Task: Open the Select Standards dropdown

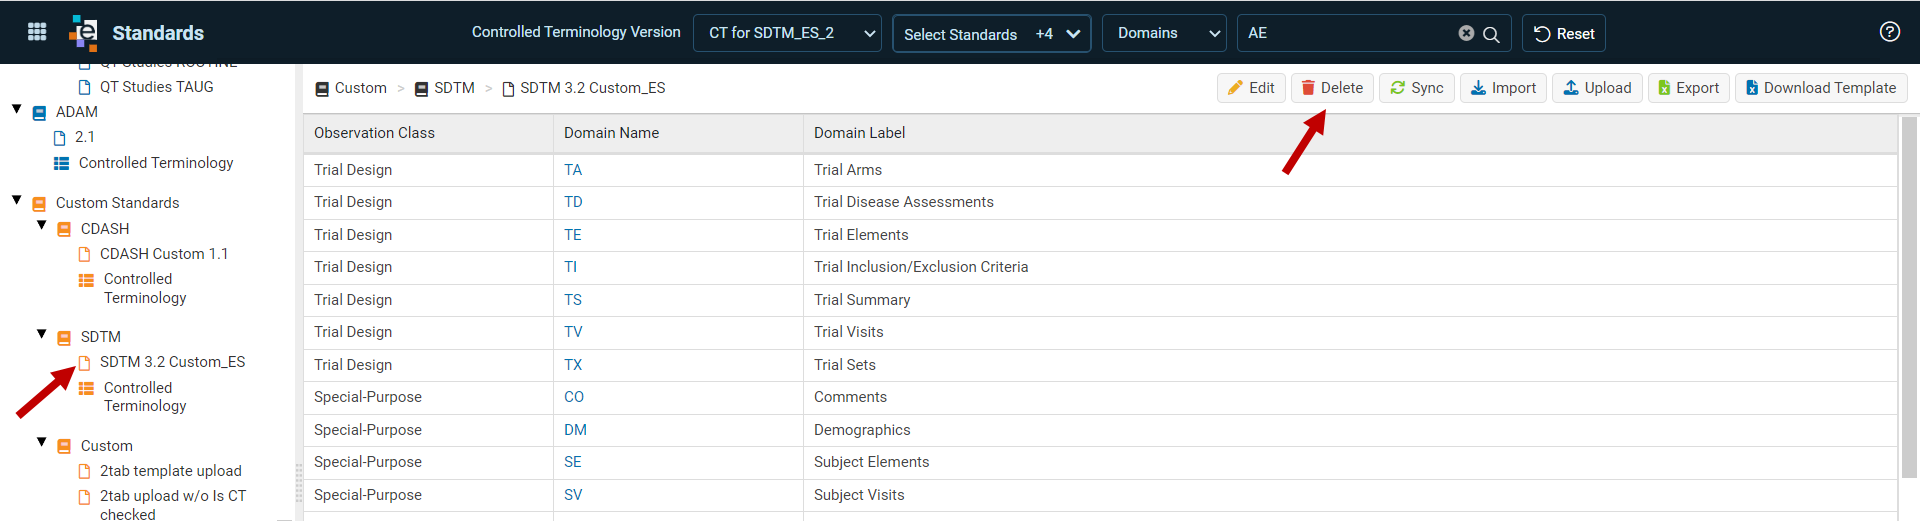Action: [x=991, y=34]
